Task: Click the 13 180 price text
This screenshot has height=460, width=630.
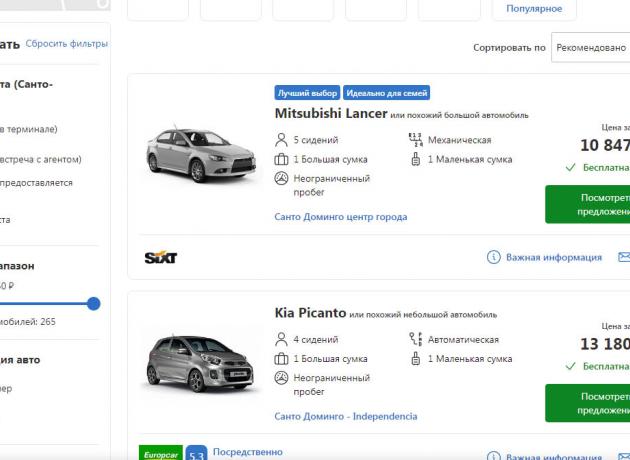Action: [x=605, y=344]
